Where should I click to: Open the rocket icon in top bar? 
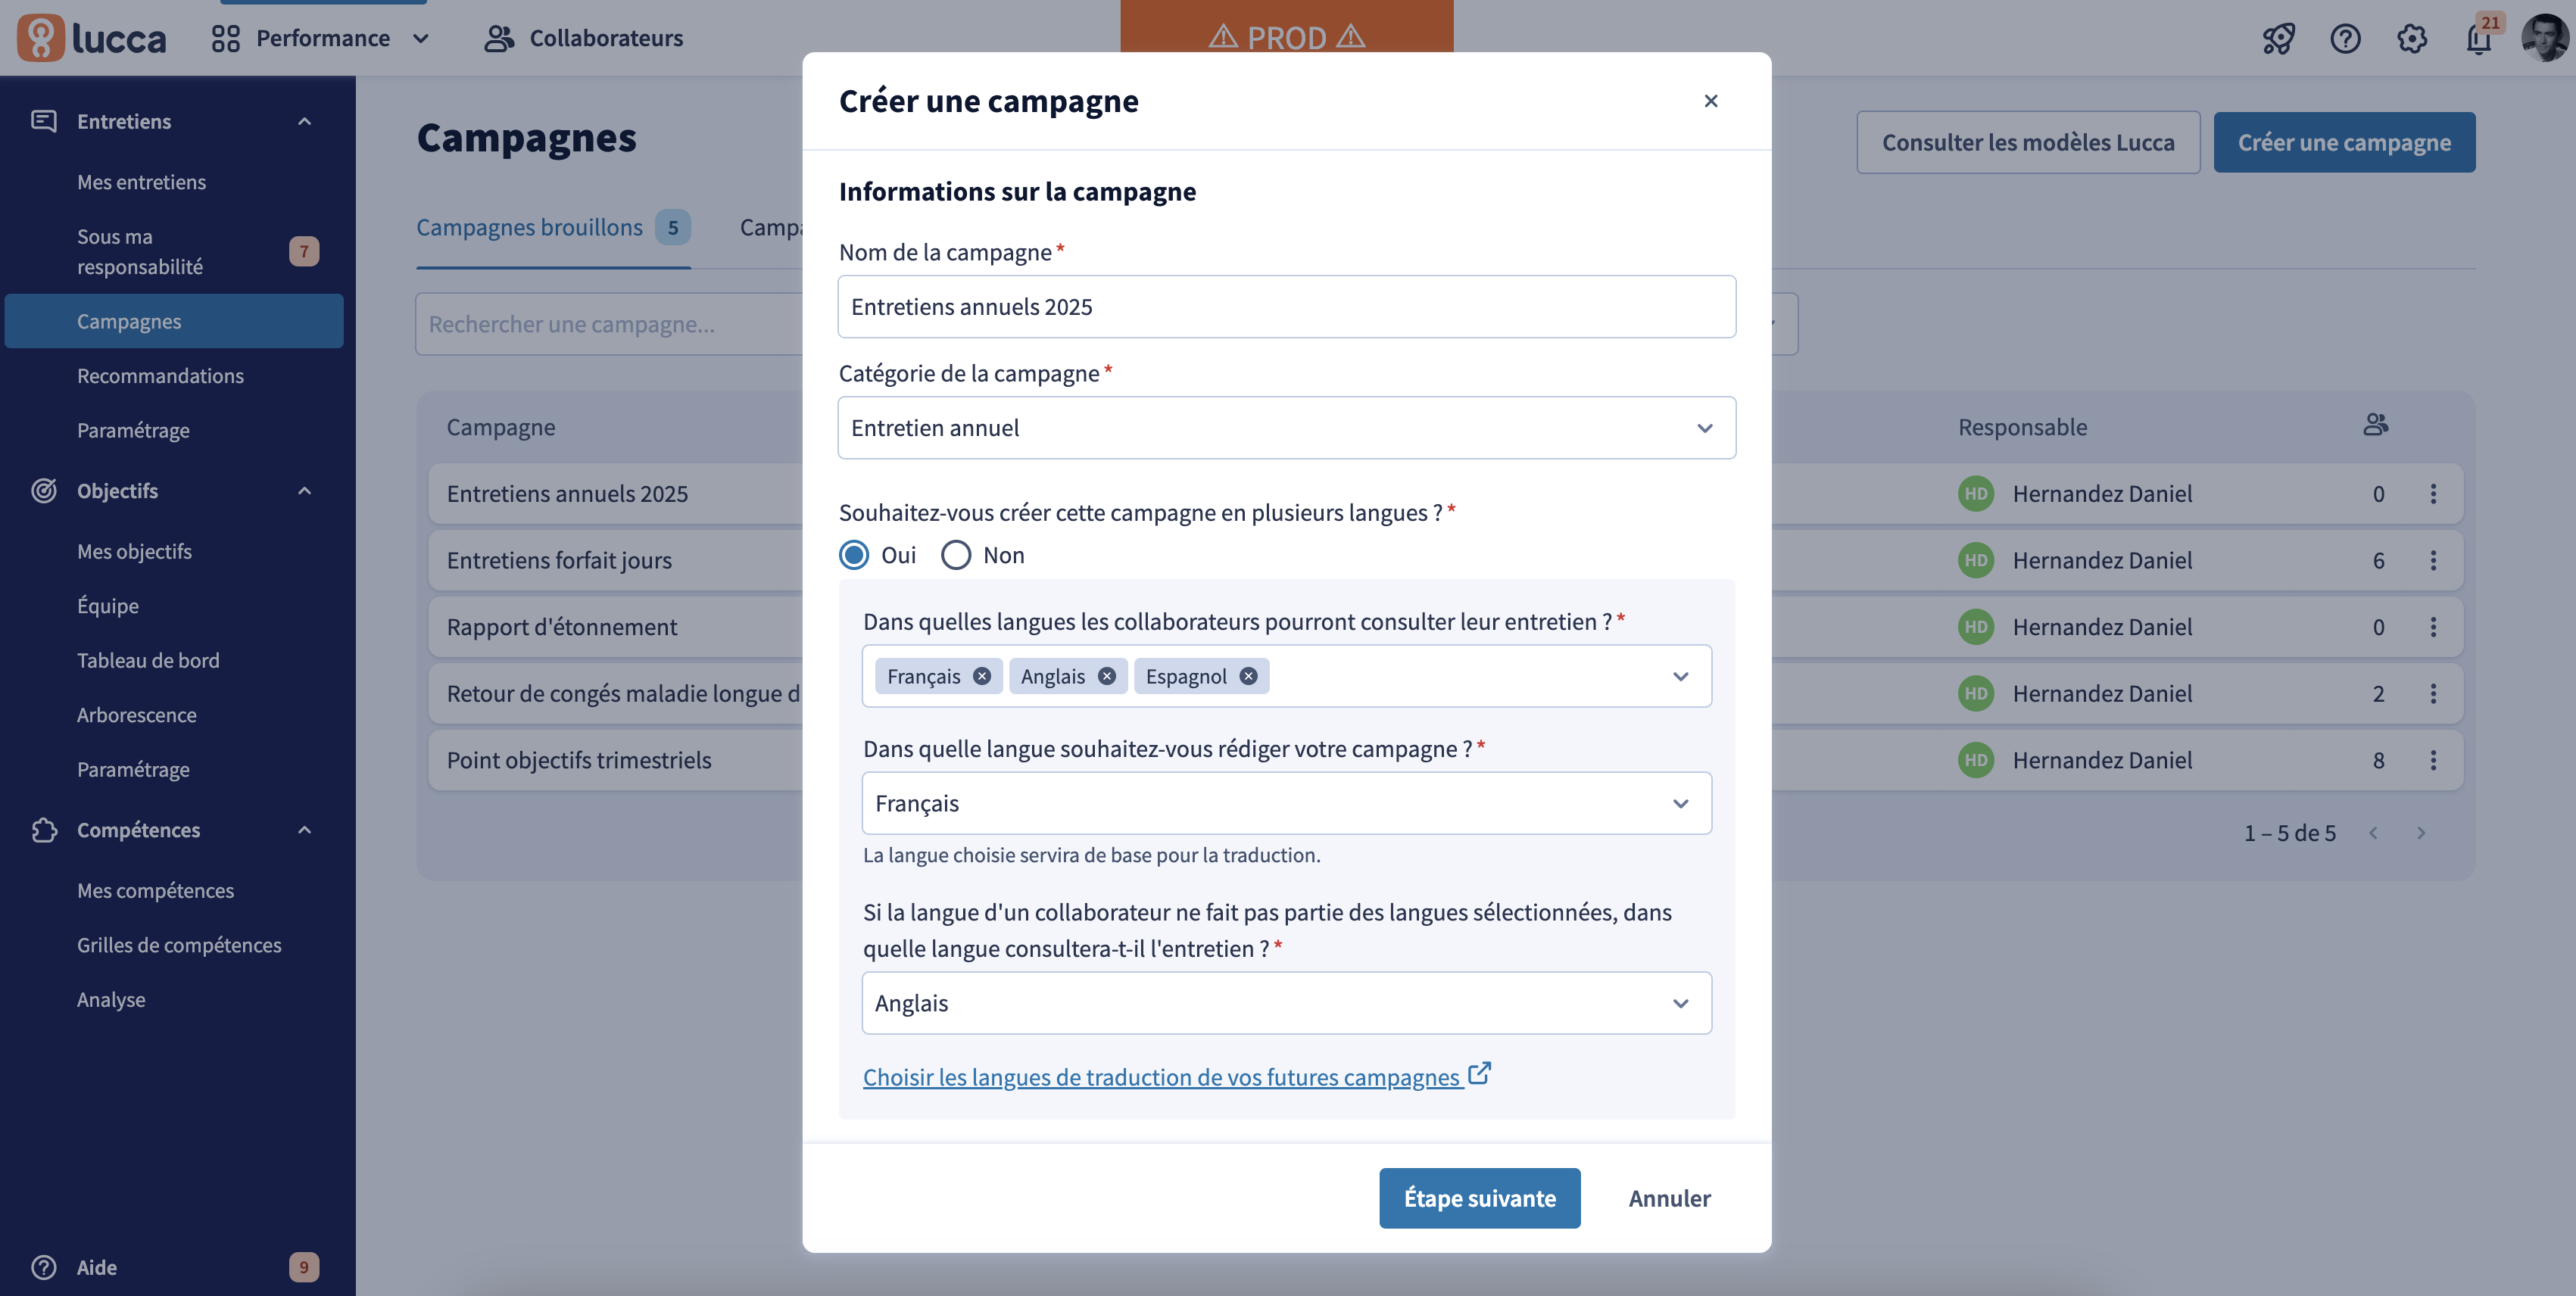[x=2278, y=39]
